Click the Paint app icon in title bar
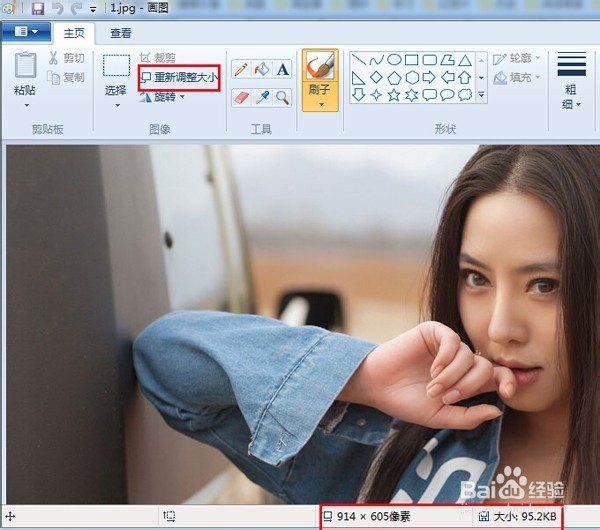This screenshot has width=600, height=530. [8, 8]
